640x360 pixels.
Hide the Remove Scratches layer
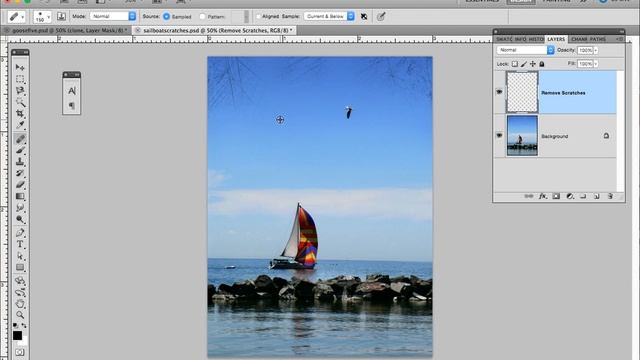coord(499,92)
